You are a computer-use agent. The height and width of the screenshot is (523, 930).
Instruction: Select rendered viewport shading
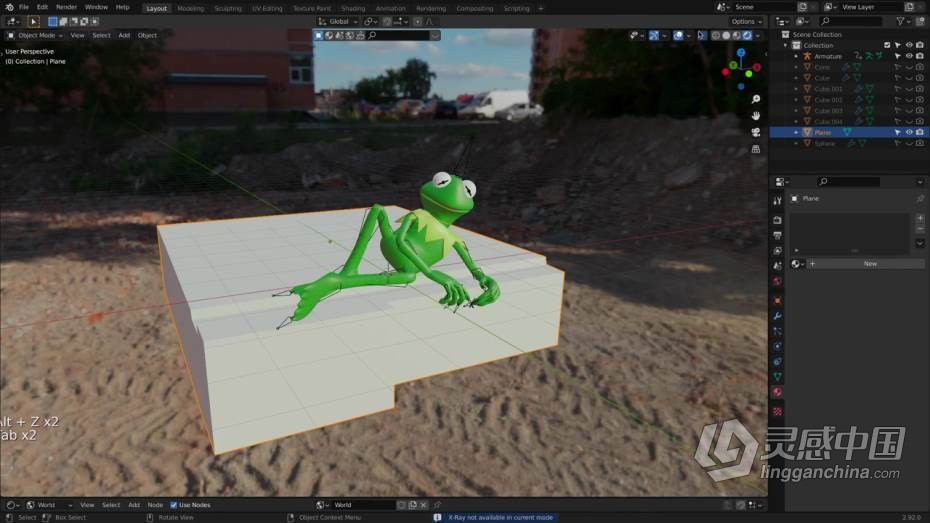click(747, 36)
